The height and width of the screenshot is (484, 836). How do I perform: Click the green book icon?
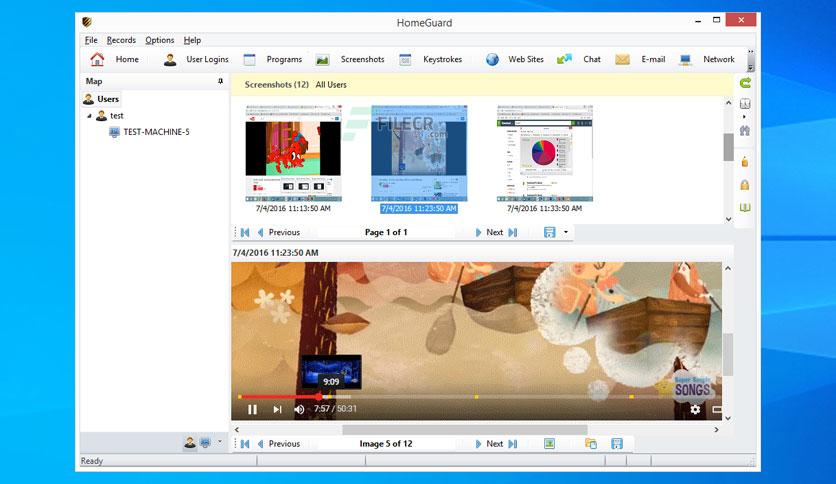pyautogui.click(x=745, y=208)
